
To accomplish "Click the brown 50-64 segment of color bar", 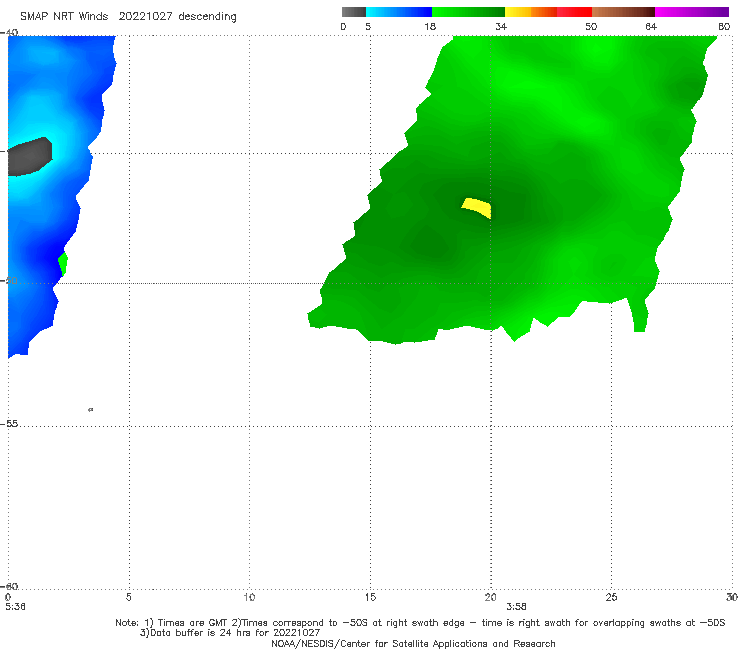I will click(623, 12).
